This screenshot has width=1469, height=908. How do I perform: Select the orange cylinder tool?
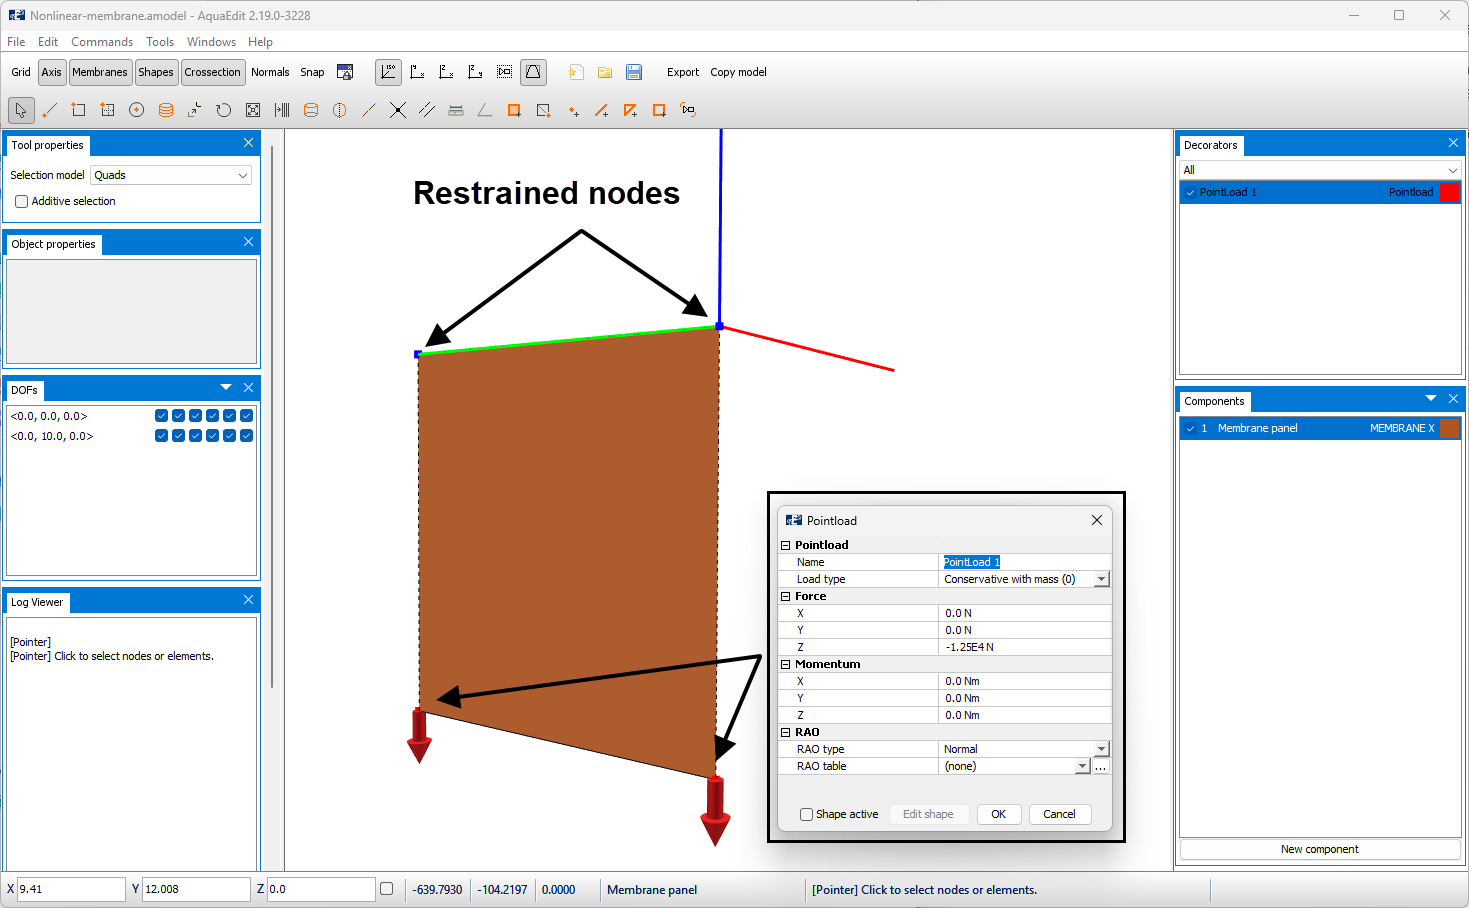coord(166,110)
